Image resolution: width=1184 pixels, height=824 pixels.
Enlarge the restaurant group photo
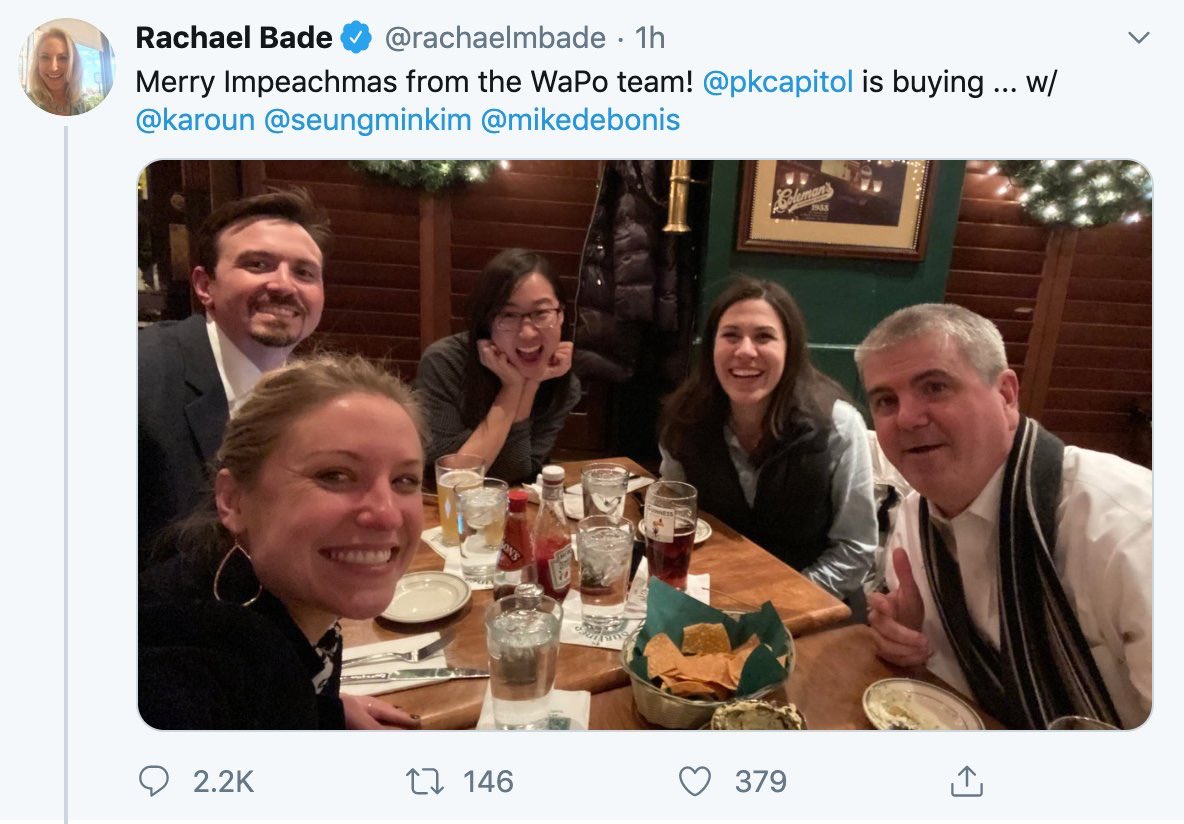(644, 444)
